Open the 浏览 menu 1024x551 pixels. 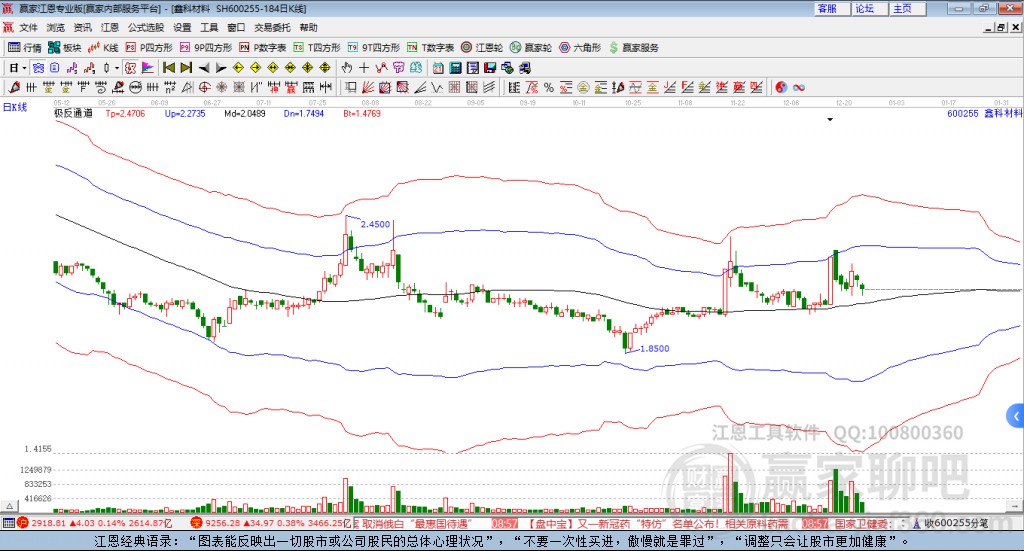click(56, 27)
